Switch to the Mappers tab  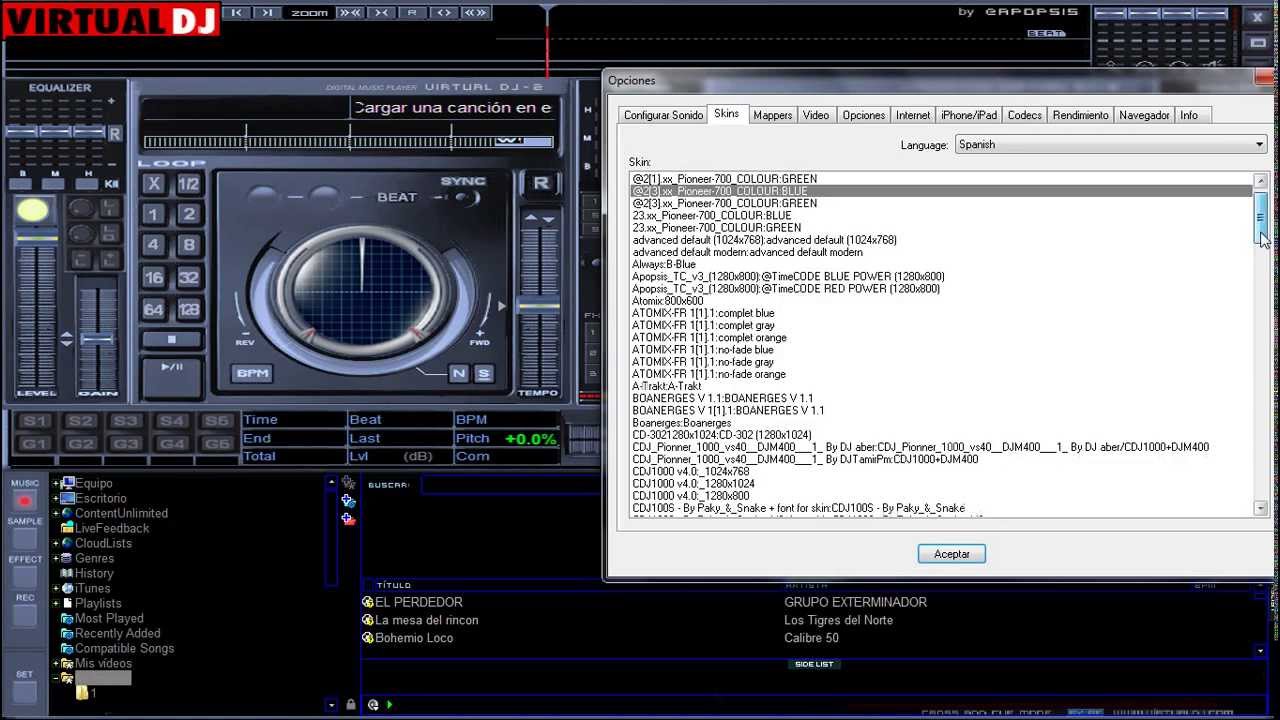pos(772,115)
